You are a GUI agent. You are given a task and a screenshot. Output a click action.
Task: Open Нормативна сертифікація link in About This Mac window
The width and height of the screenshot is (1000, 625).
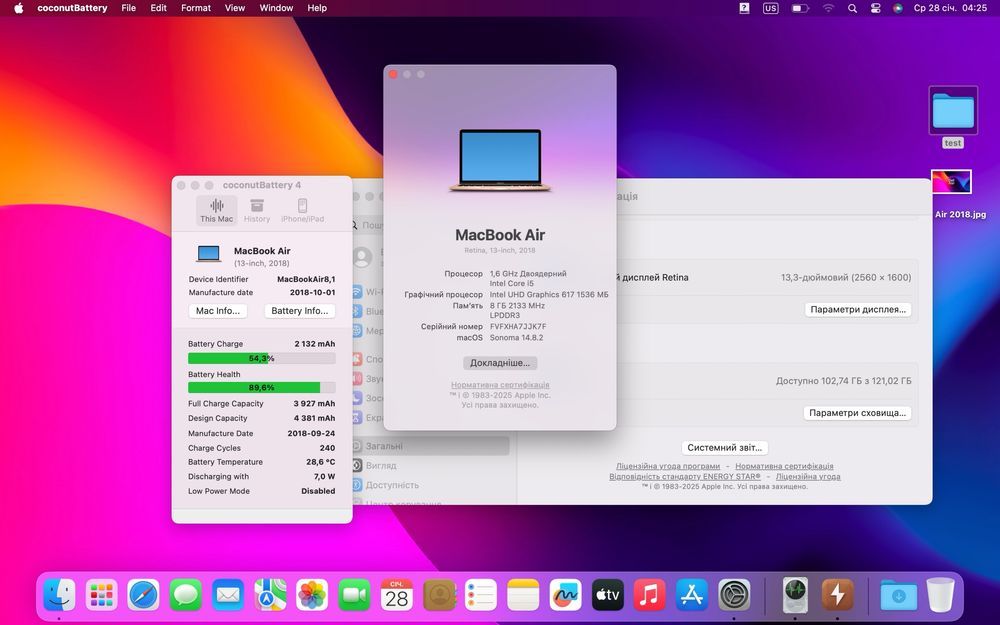500,385
